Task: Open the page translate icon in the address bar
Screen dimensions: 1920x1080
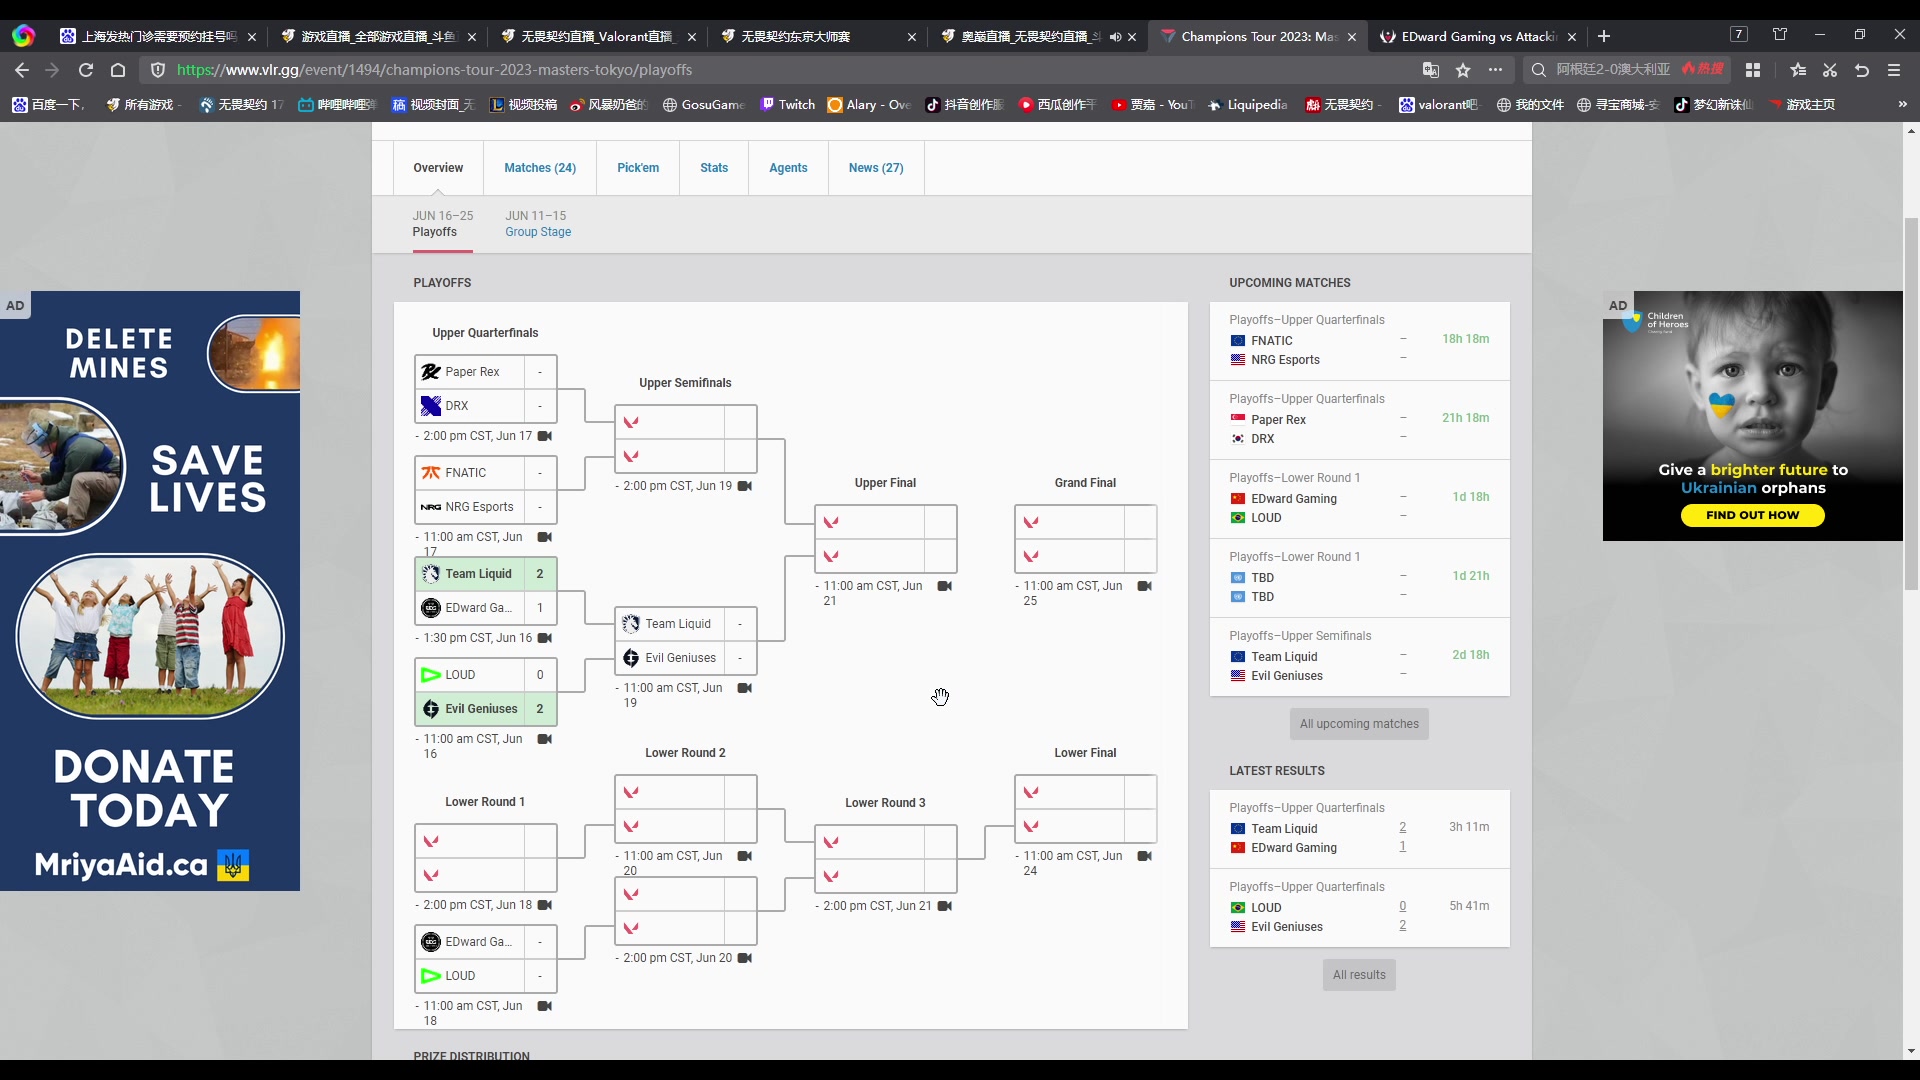Action: [1431, 70]
